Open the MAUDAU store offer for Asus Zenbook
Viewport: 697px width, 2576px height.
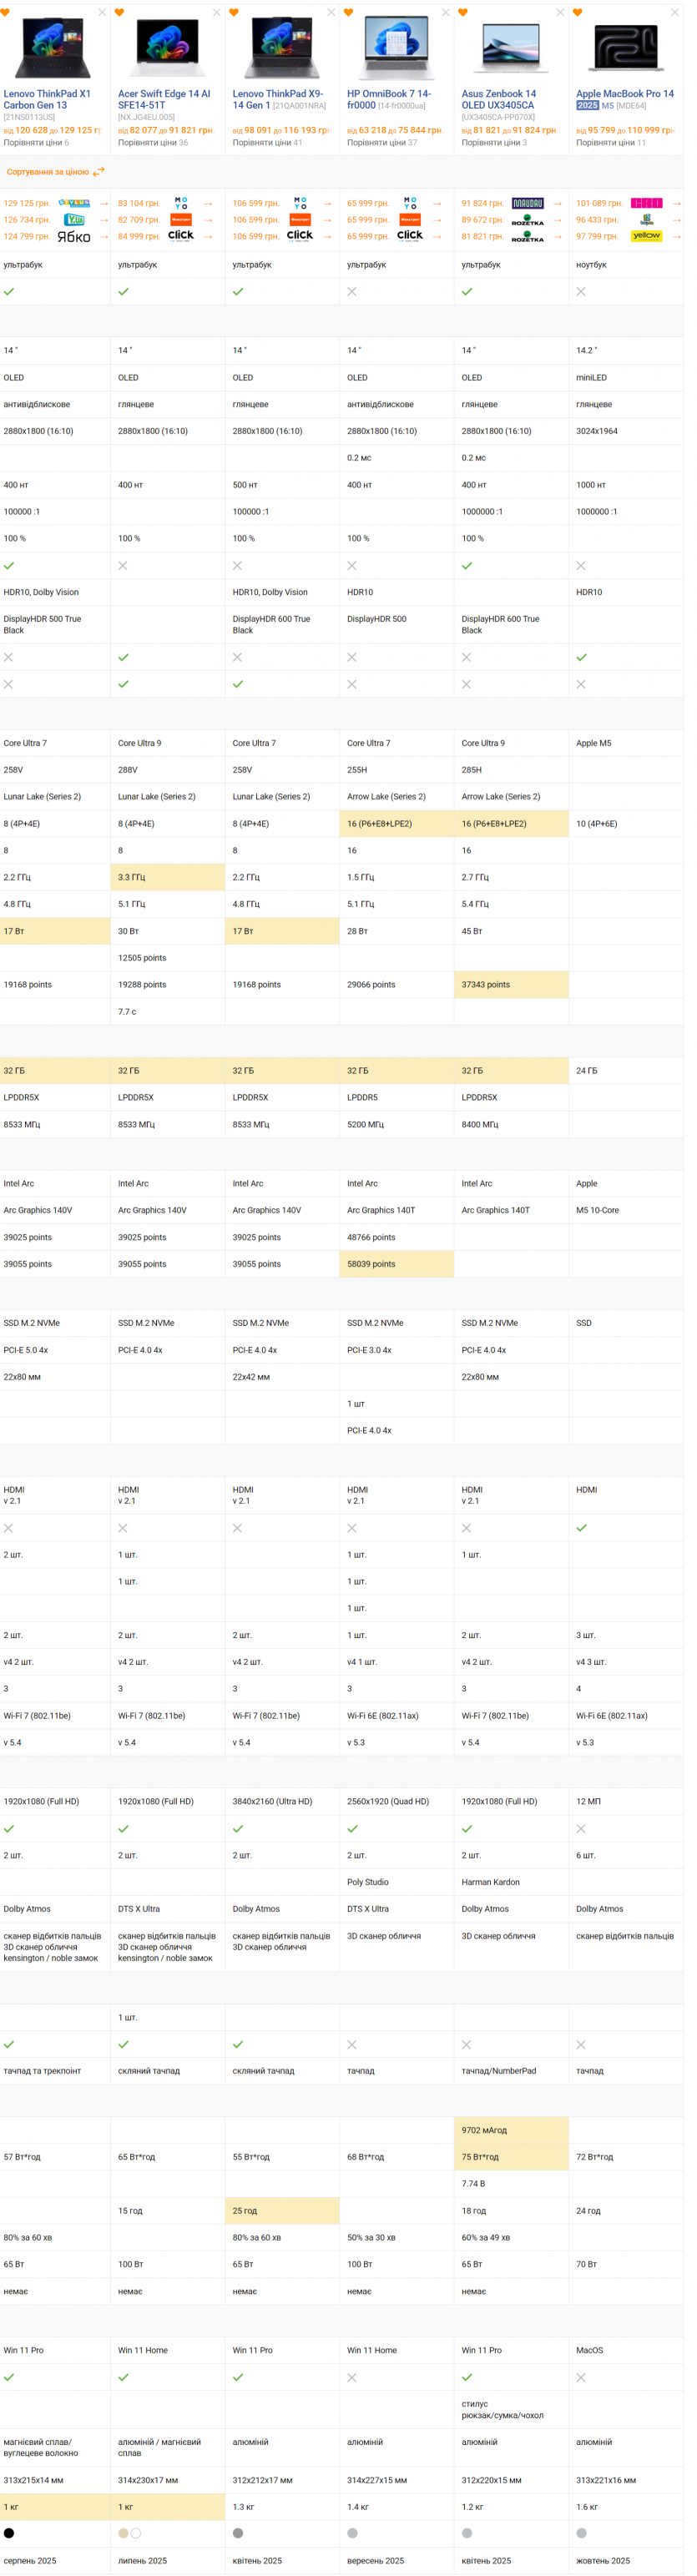click(x=527, y=203)
